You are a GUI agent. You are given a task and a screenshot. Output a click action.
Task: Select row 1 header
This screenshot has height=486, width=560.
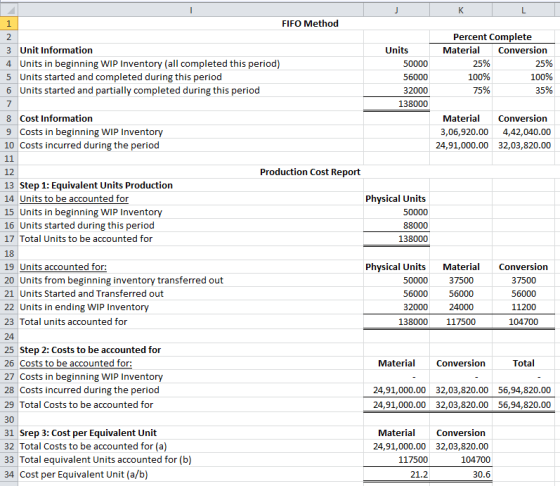(x=9, y=24)
